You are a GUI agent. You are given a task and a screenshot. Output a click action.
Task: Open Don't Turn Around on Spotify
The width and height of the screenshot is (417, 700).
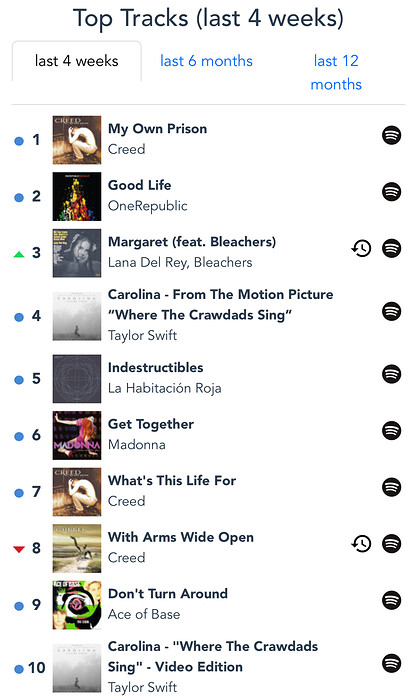click(391, 600)
